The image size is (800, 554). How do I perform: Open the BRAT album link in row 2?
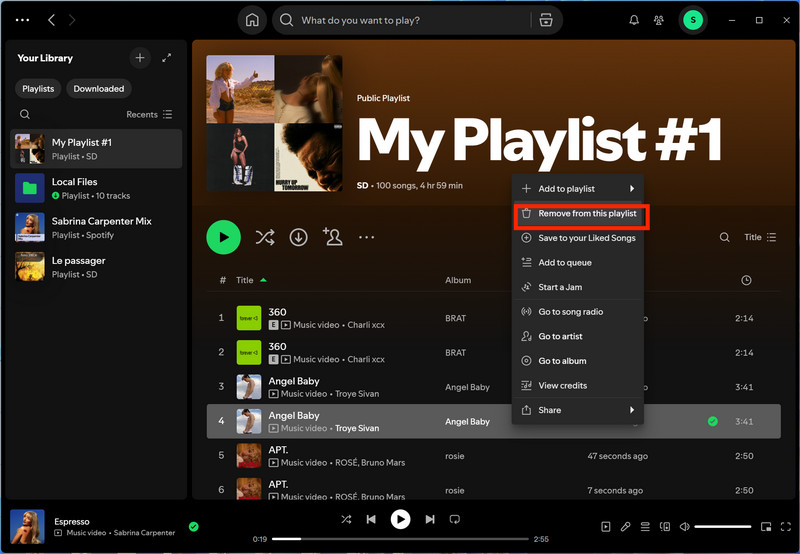(x=455, y=352)
